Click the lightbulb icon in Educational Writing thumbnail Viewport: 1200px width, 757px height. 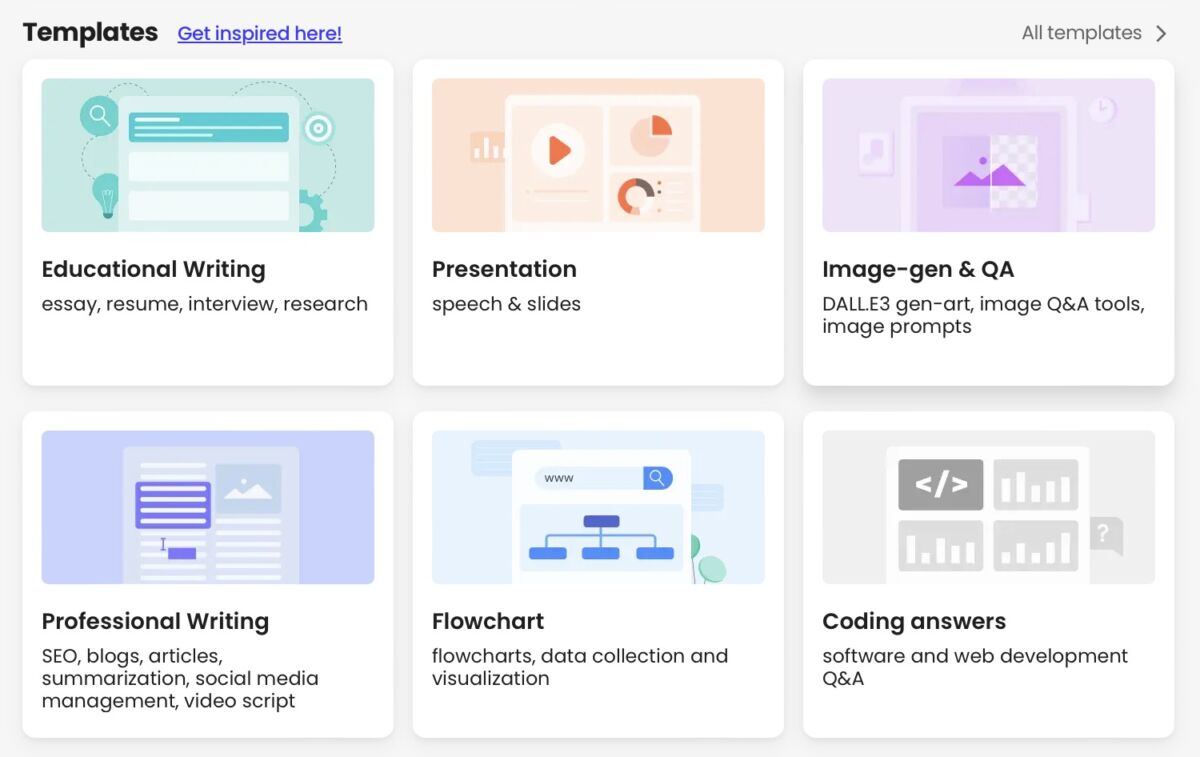pos(105,194)
